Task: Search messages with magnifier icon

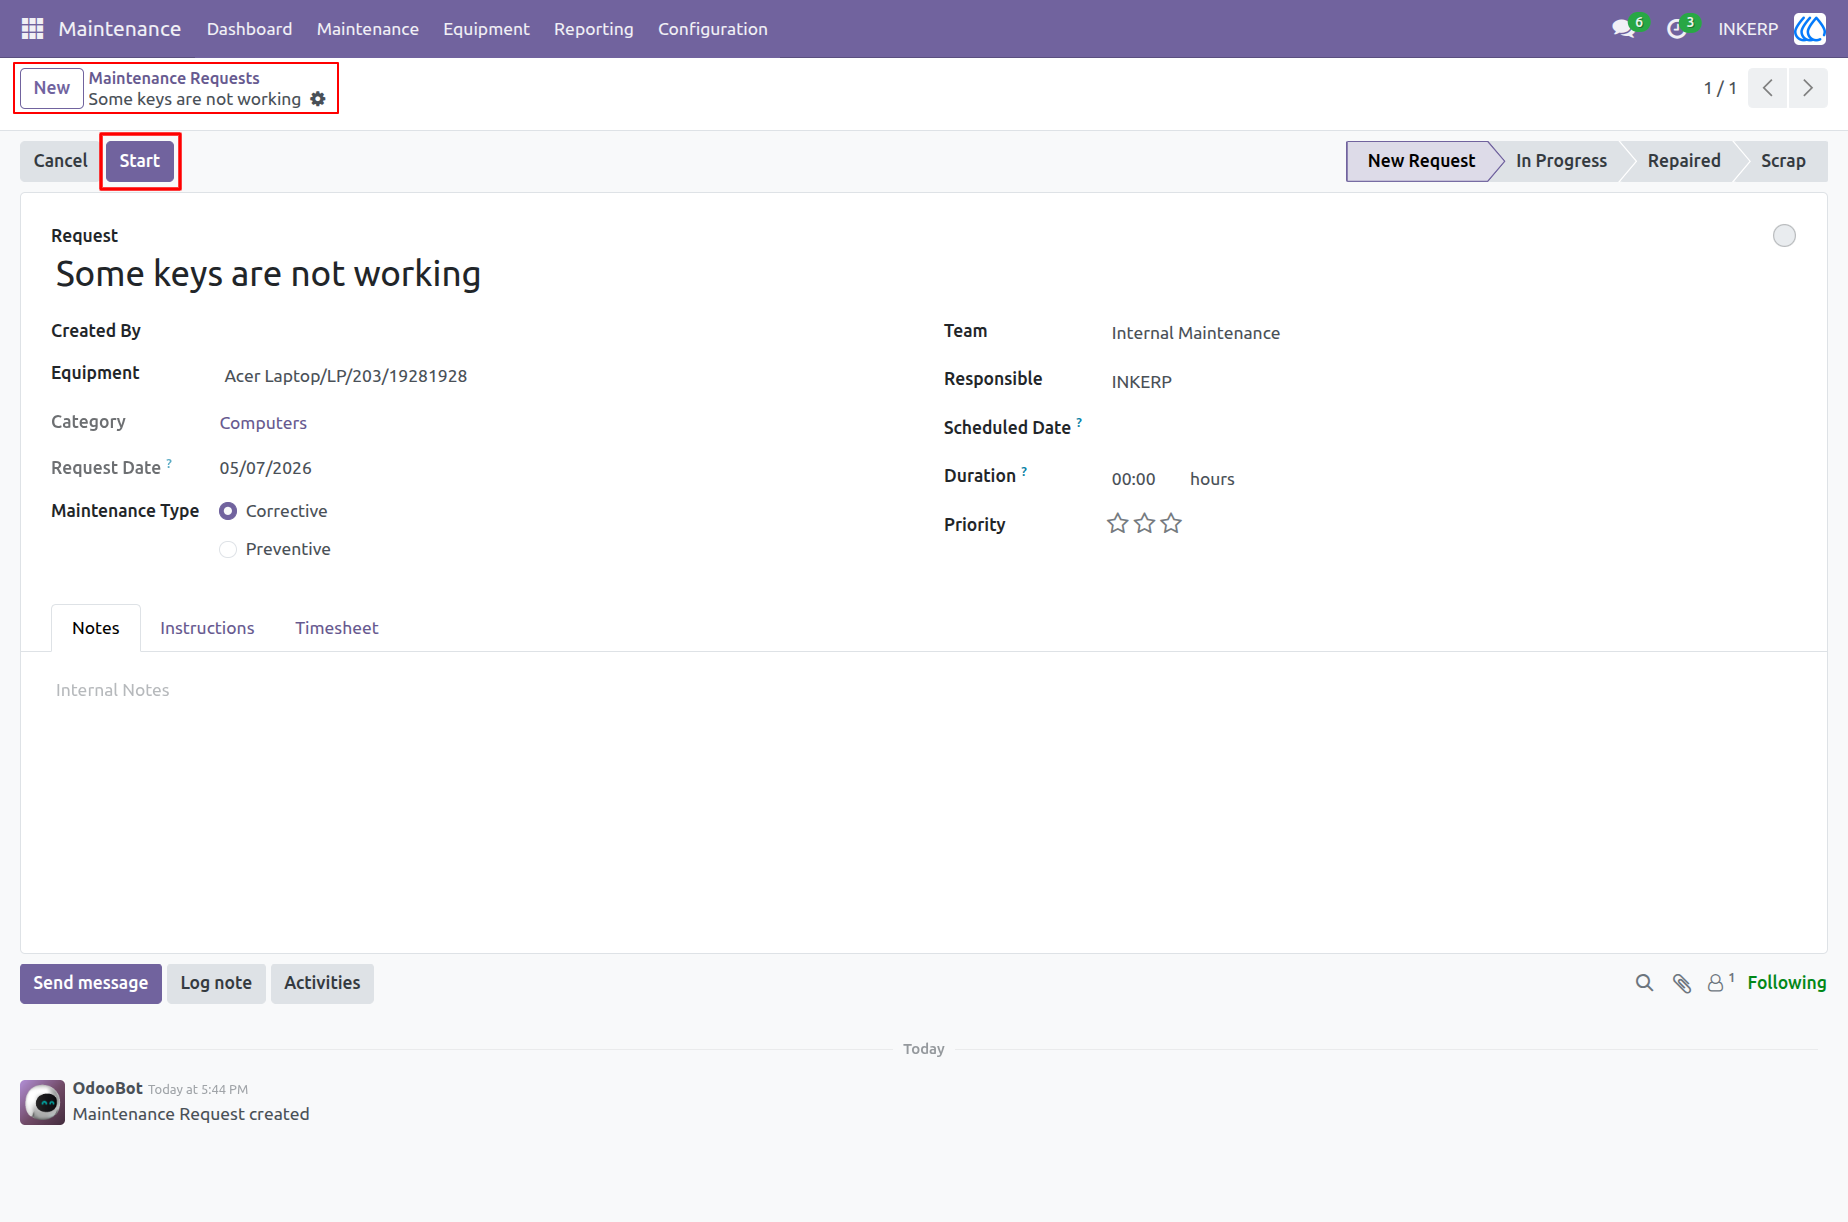Action: [x=1644, y=983]
